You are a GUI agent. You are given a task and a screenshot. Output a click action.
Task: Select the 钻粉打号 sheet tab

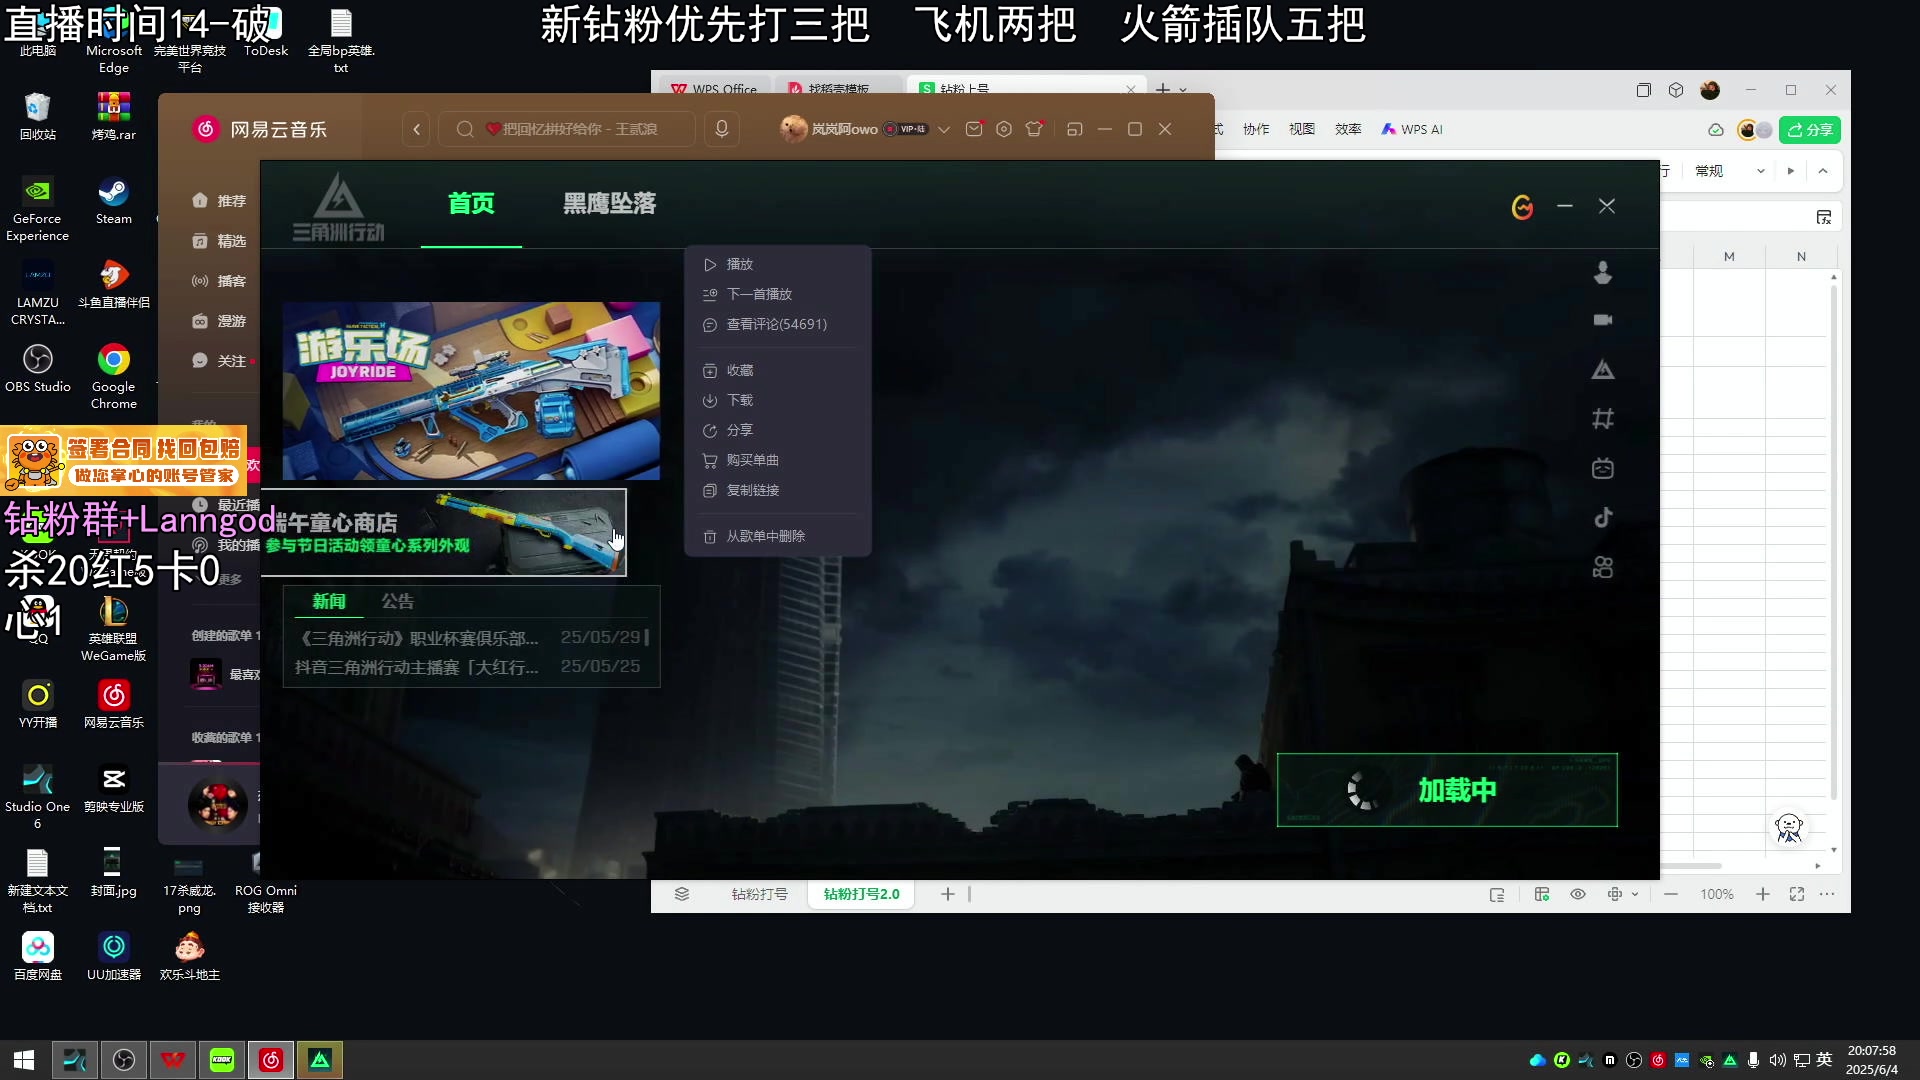click(x=759, y=894)
